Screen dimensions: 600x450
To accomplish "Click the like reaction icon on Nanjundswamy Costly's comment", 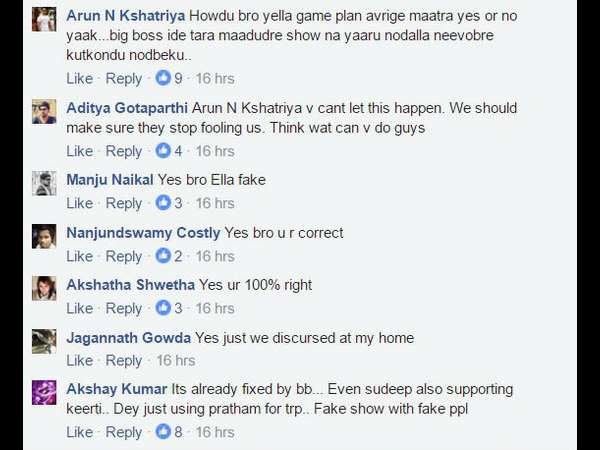I will (162, 256).
